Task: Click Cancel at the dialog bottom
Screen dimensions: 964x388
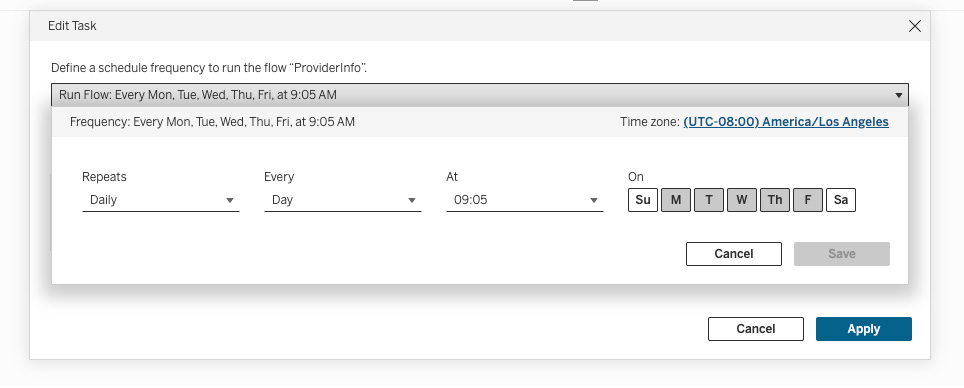Action: [x=756, y=329]
